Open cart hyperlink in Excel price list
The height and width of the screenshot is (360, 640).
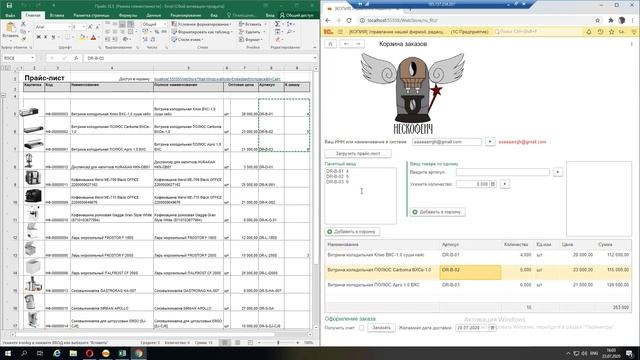[x=217, y=79]
